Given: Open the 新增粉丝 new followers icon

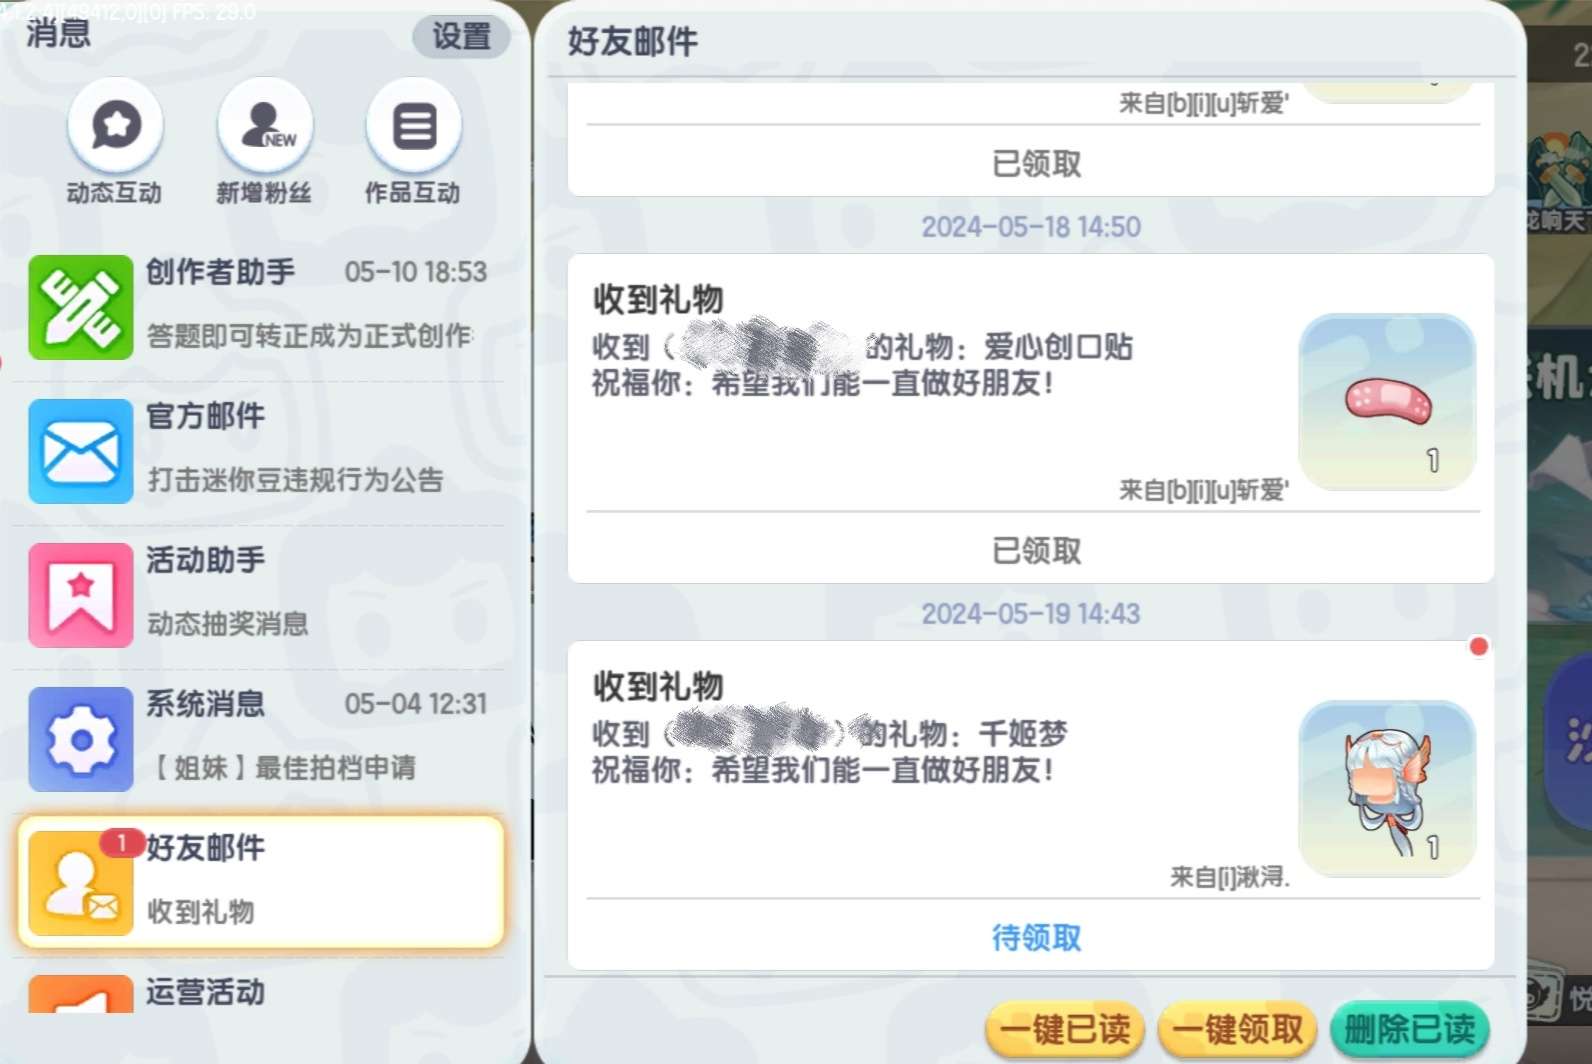Looking at the screenshot, I should tap(265, 126).
